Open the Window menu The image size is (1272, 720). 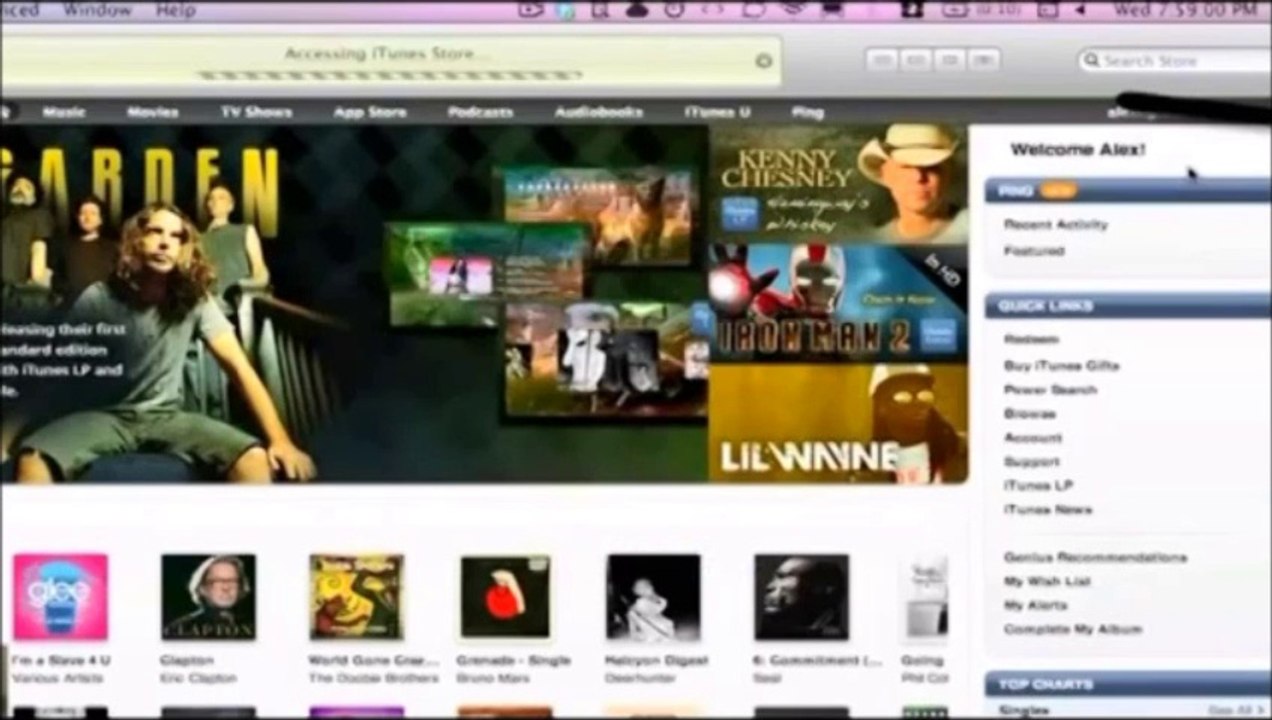click(97, 9)
